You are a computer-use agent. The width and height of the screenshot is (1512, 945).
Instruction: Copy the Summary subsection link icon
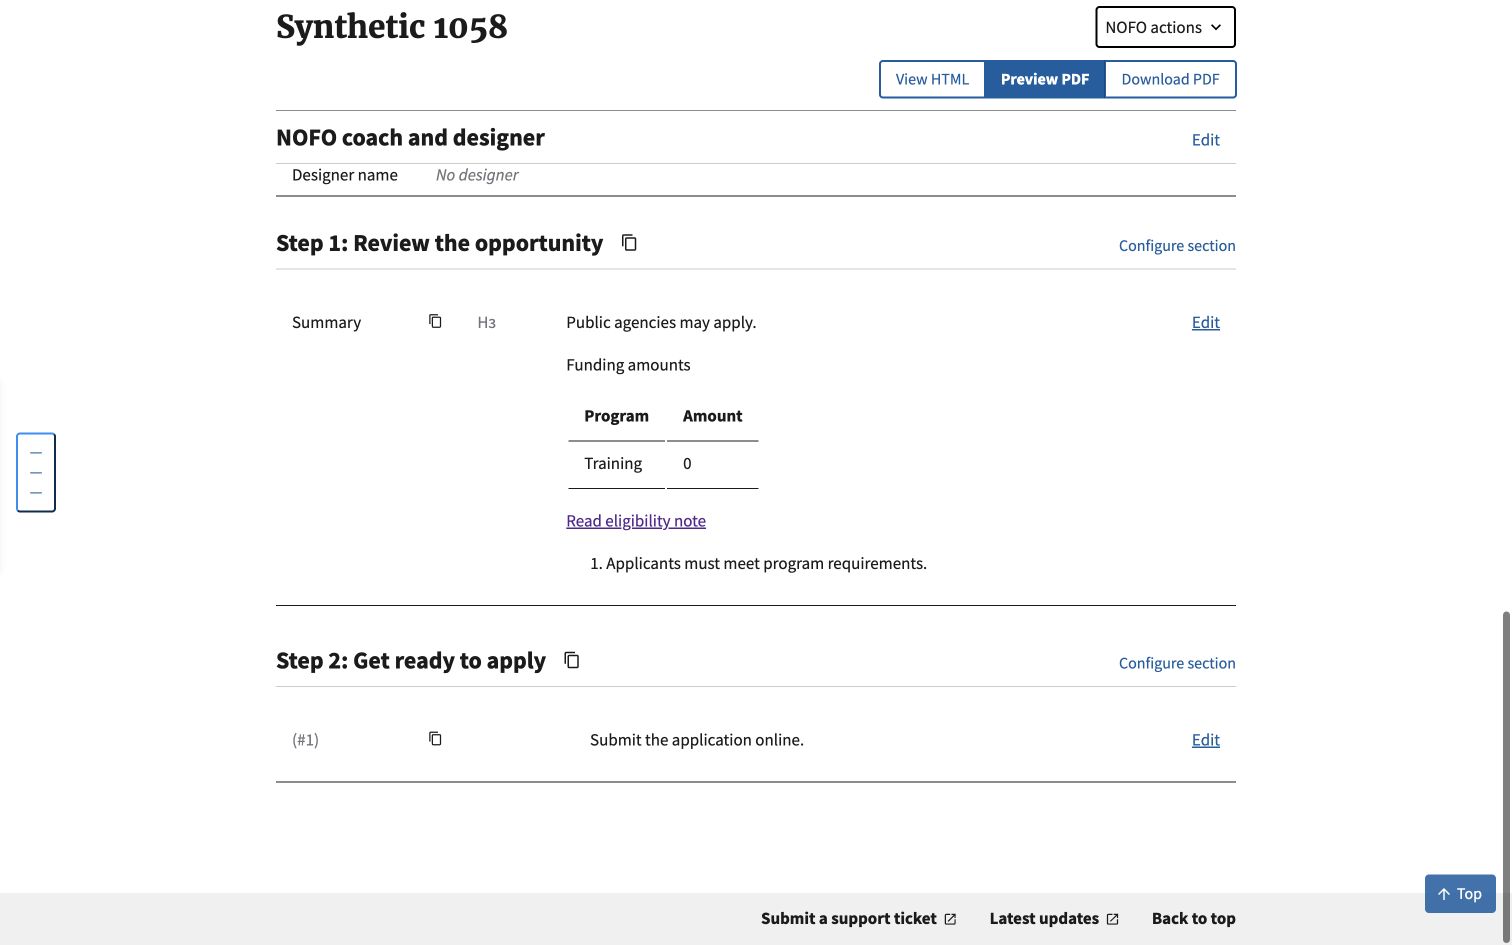435,321
